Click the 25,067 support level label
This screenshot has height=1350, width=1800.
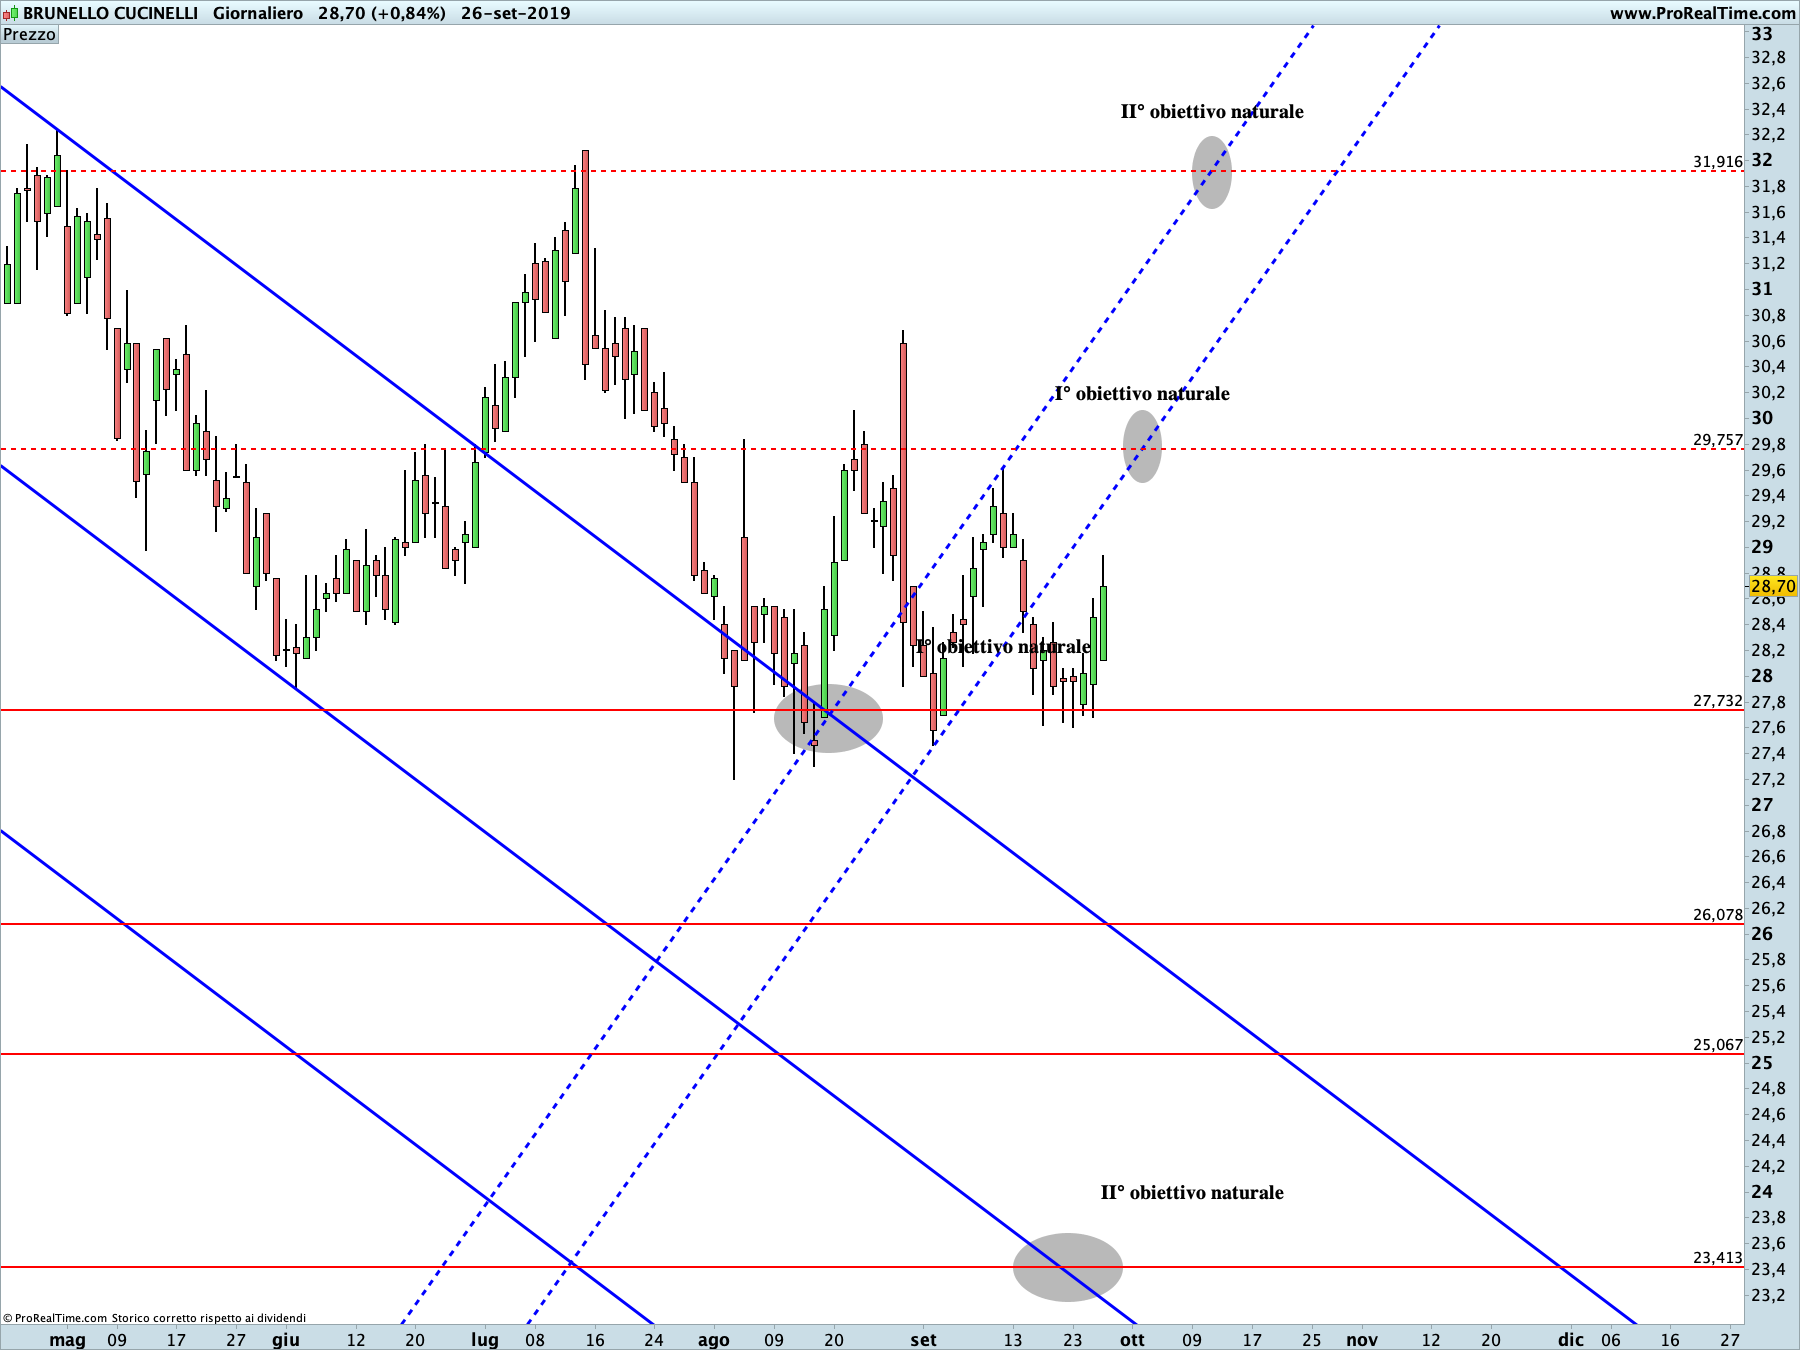coord(1718,1044)
